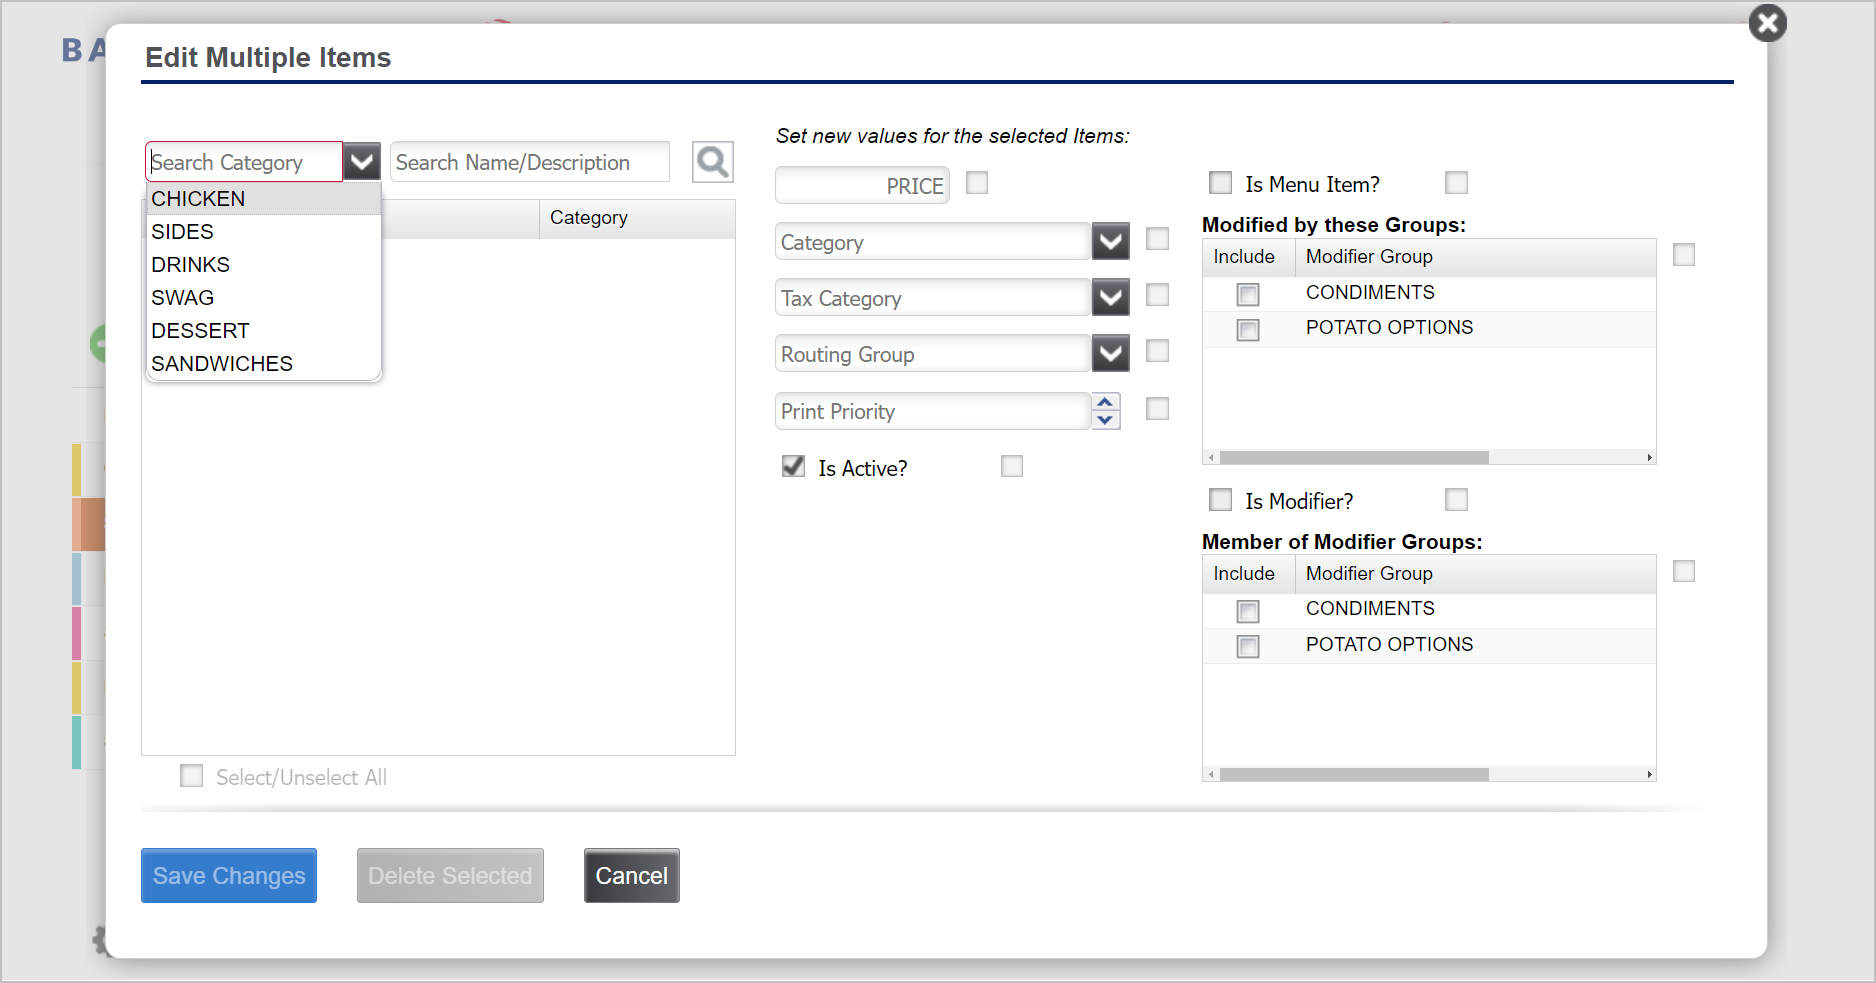Include CONDIMENTS in Modified by these Groups
The width and height of the screenshot is (1876, 983).
[x=1248, y=295]
